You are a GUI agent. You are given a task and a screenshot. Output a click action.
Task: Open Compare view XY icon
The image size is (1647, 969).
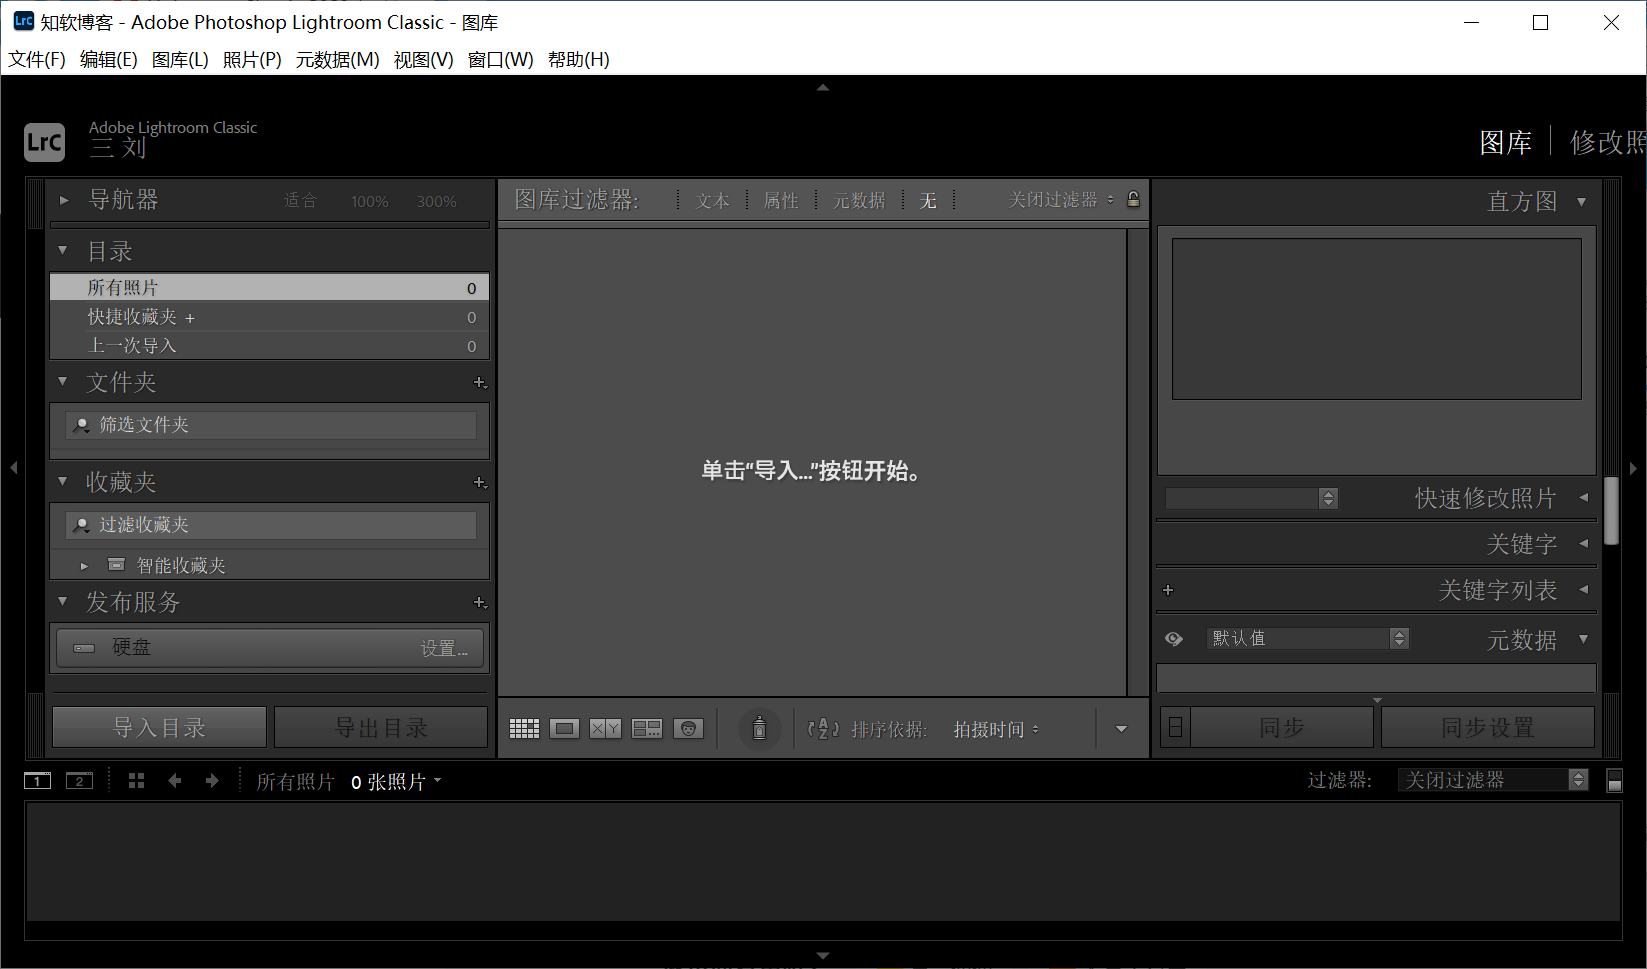click(x=605, y=729)
